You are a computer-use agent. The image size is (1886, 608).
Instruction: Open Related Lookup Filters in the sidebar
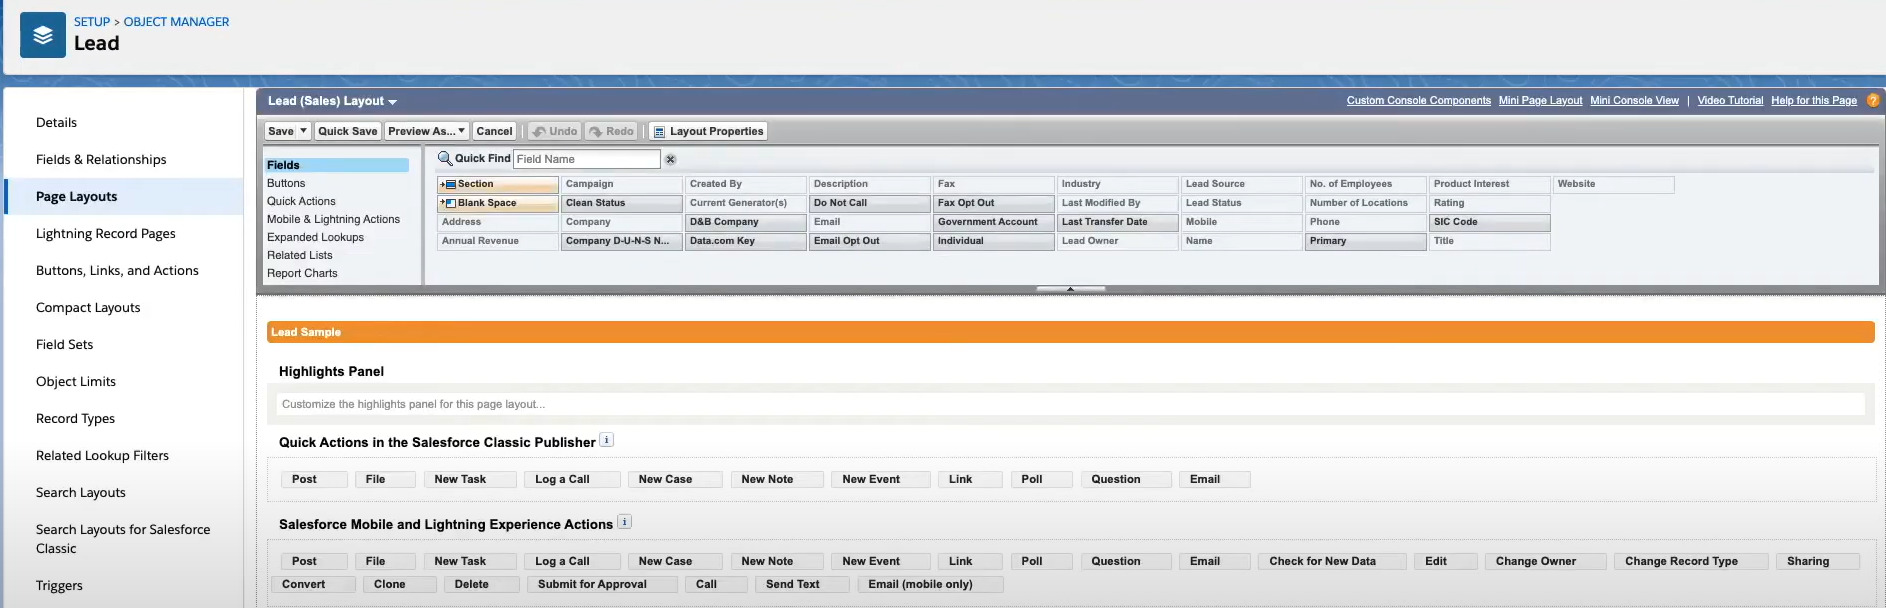click(102, 455)
